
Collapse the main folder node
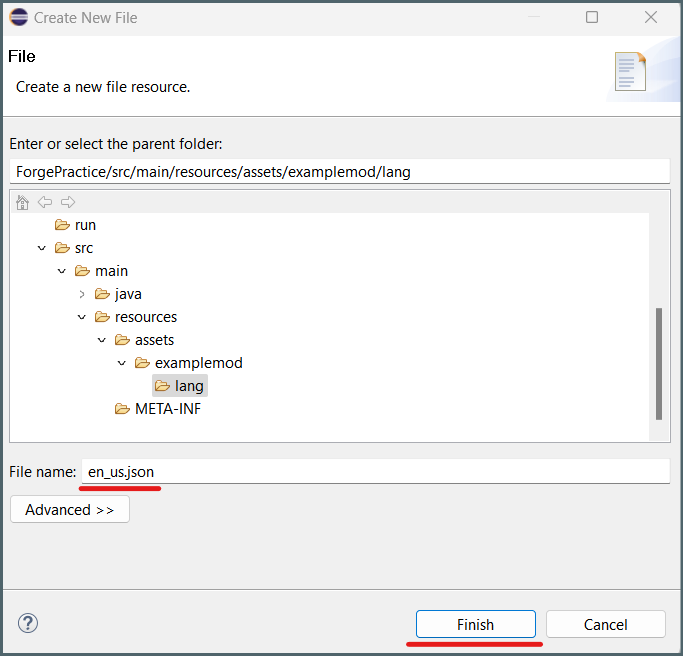[62, 271]
